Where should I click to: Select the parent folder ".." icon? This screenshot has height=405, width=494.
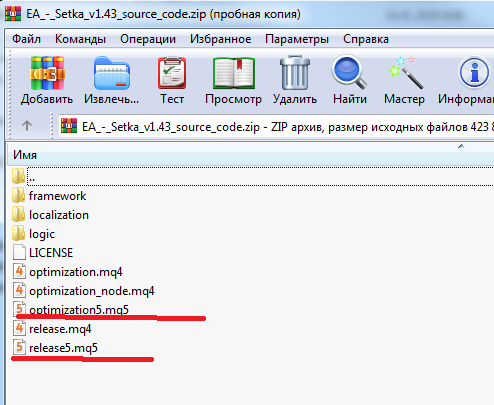coord(19,176)
